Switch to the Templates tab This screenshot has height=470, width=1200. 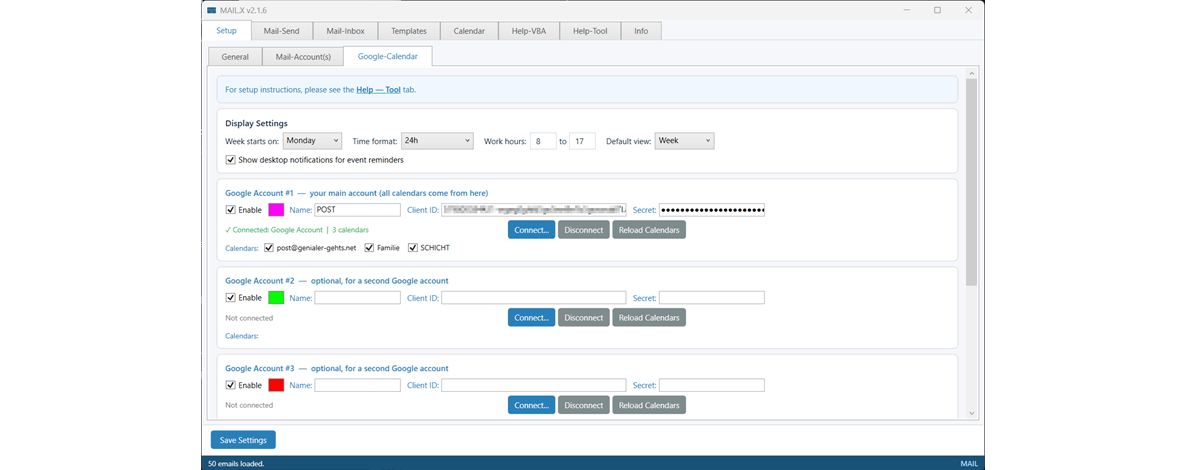[409, 31]
